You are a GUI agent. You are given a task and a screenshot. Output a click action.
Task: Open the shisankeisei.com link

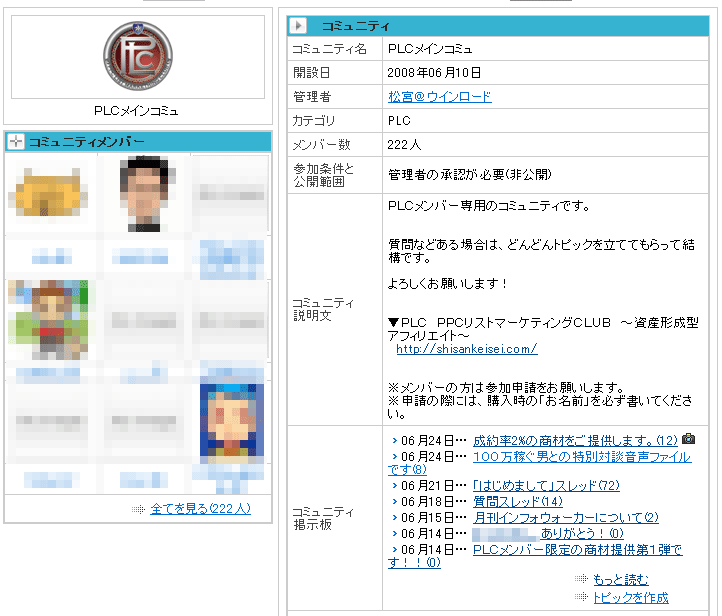coord(466,349)
